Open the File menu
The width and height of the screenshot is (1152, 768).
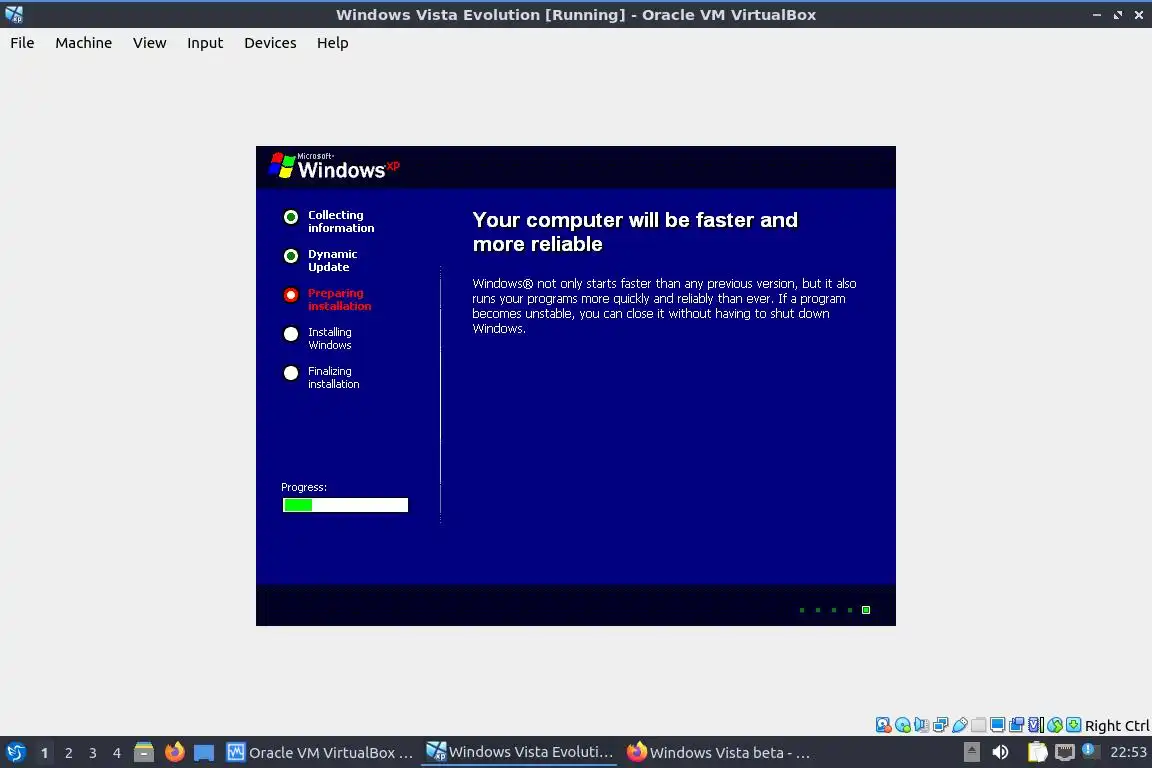(x=22, y=43)
